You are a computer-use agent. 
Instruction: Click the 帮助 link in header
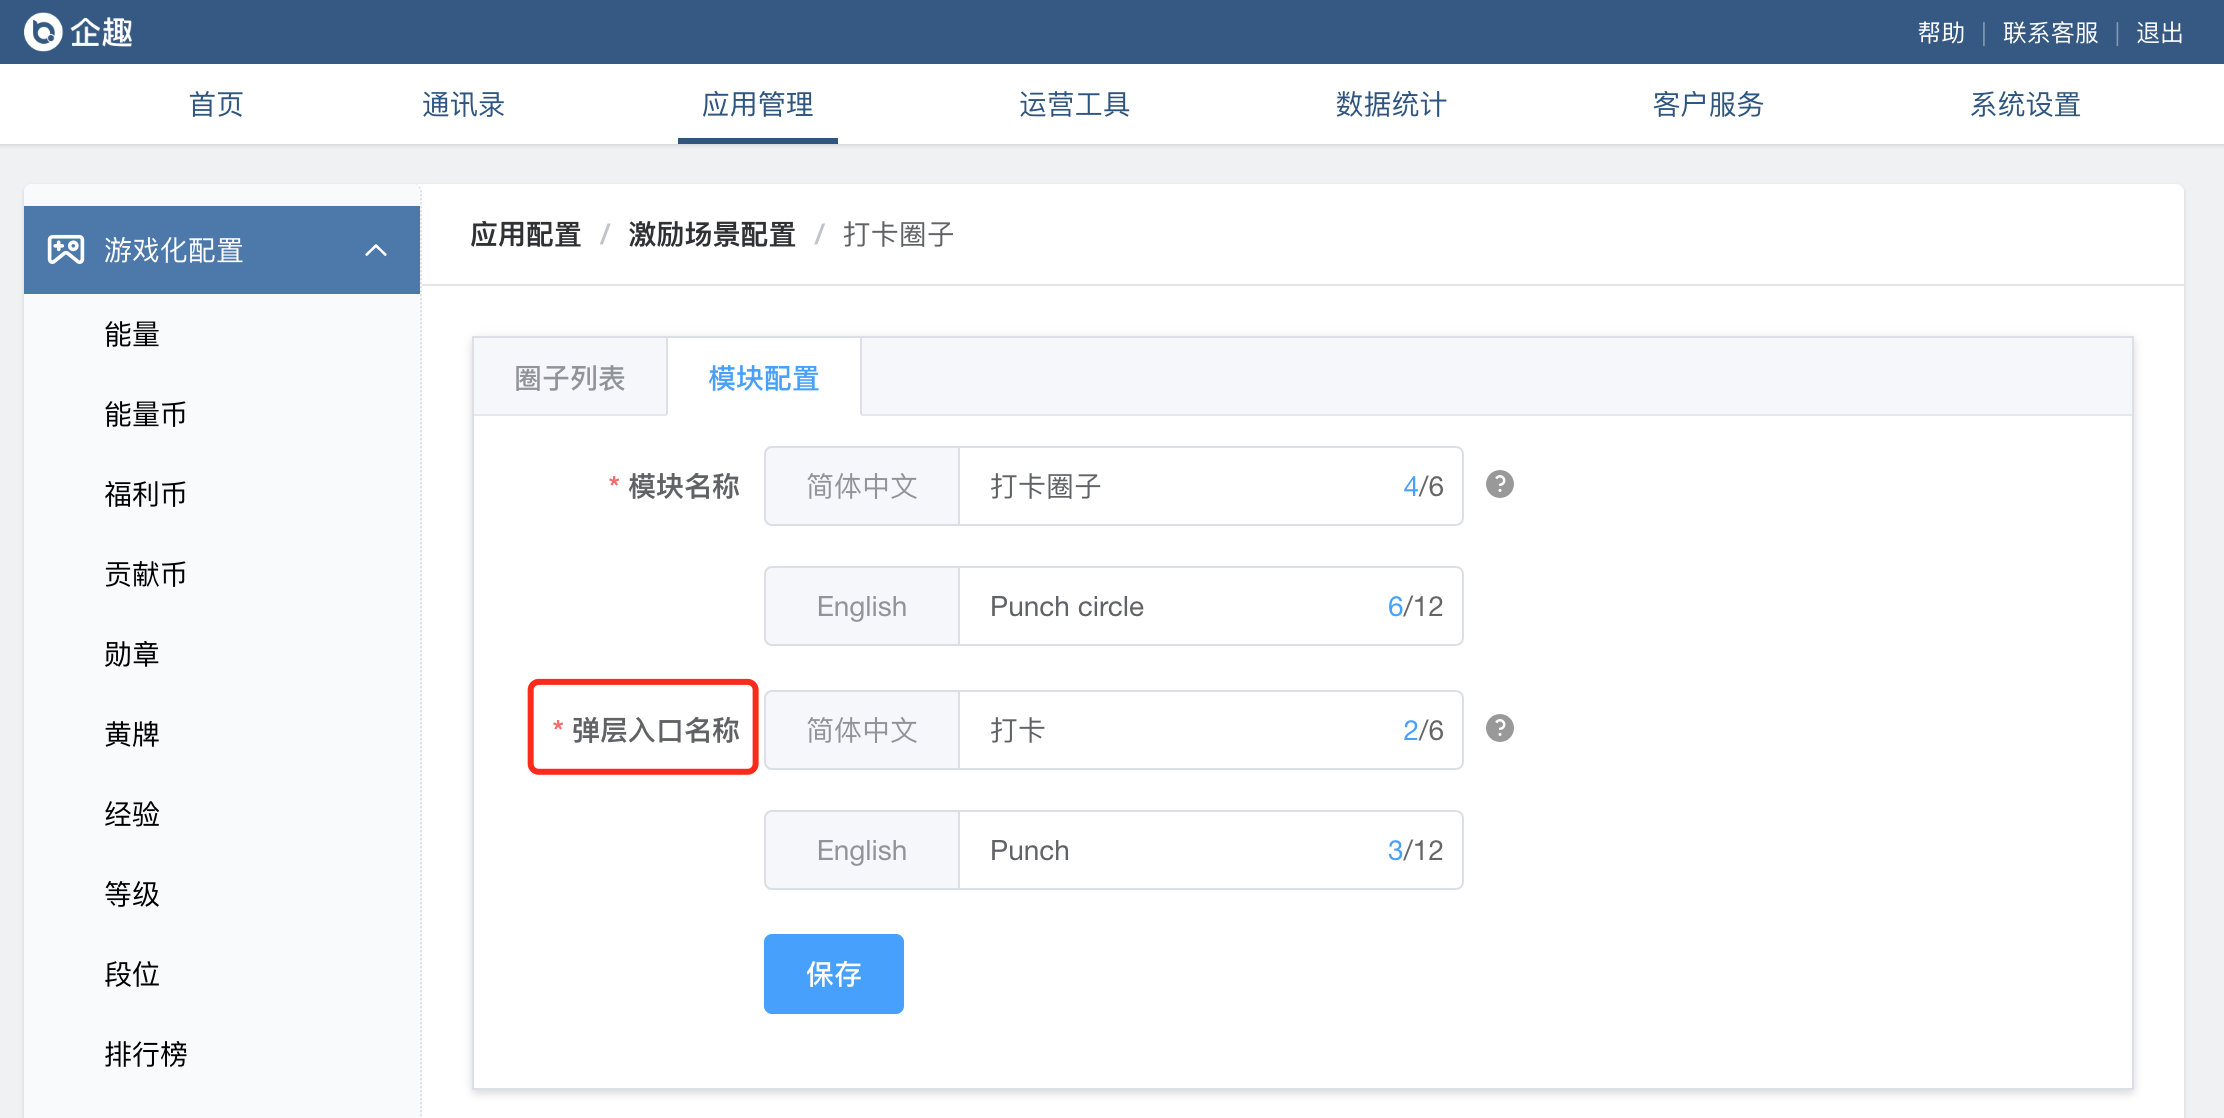click(1940, 33)
